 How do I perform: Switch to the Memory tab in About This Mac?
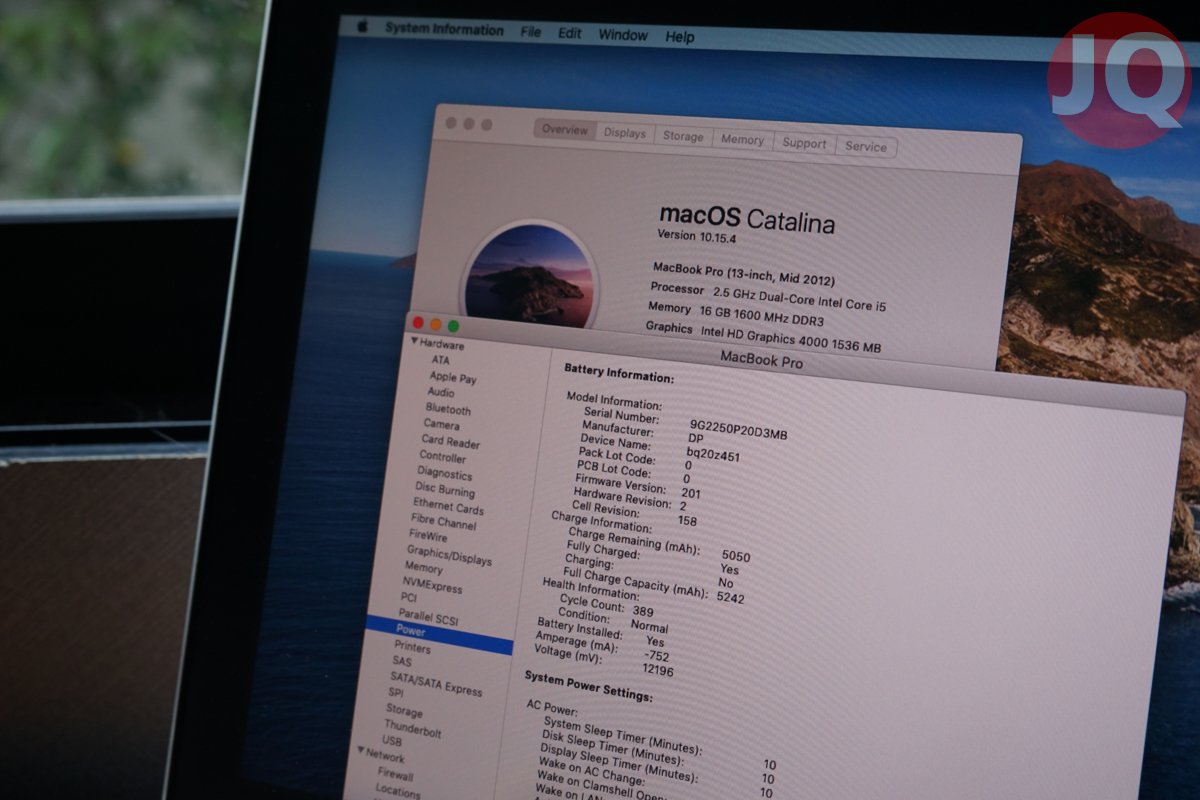[x=742, y=140]
